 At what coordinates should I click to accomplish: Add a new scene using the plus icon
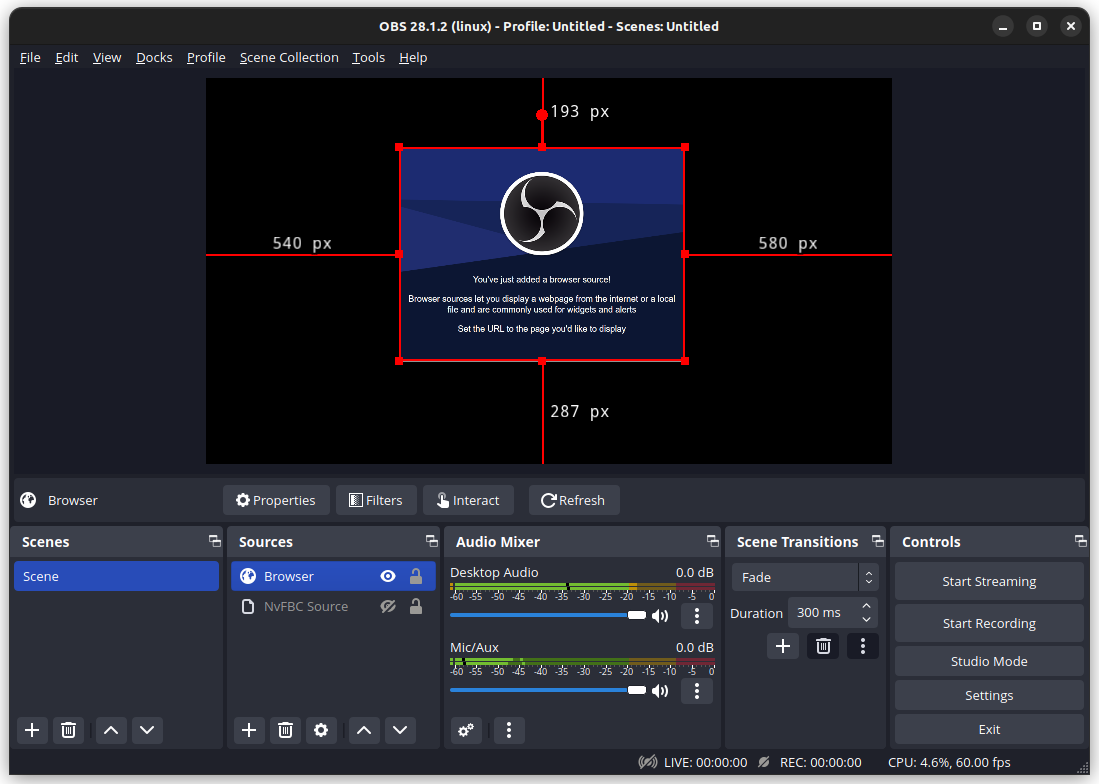[x=31, y=730]
